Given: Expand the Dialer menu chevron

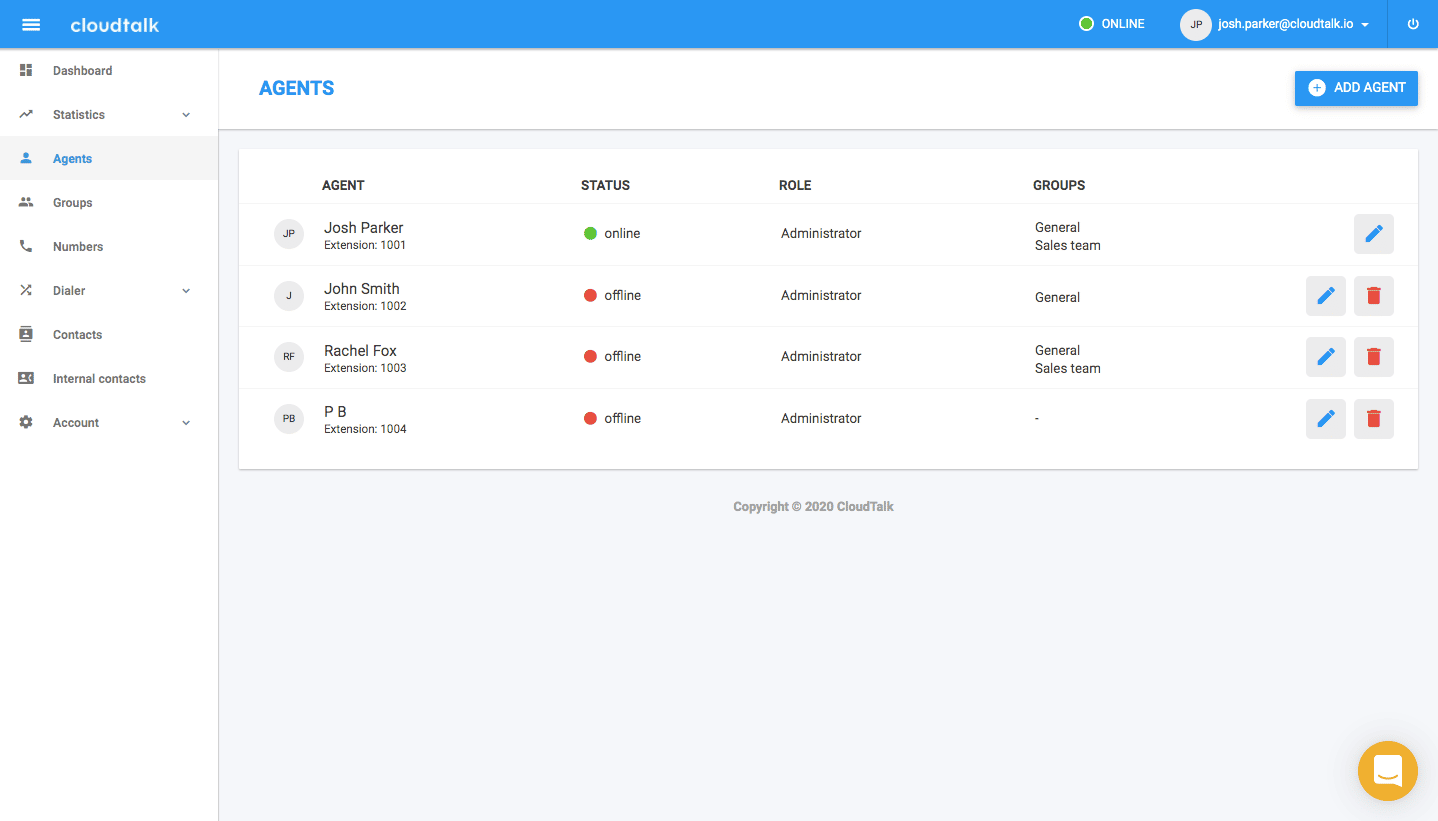Looking at the screenshot, I should (185, 290).
